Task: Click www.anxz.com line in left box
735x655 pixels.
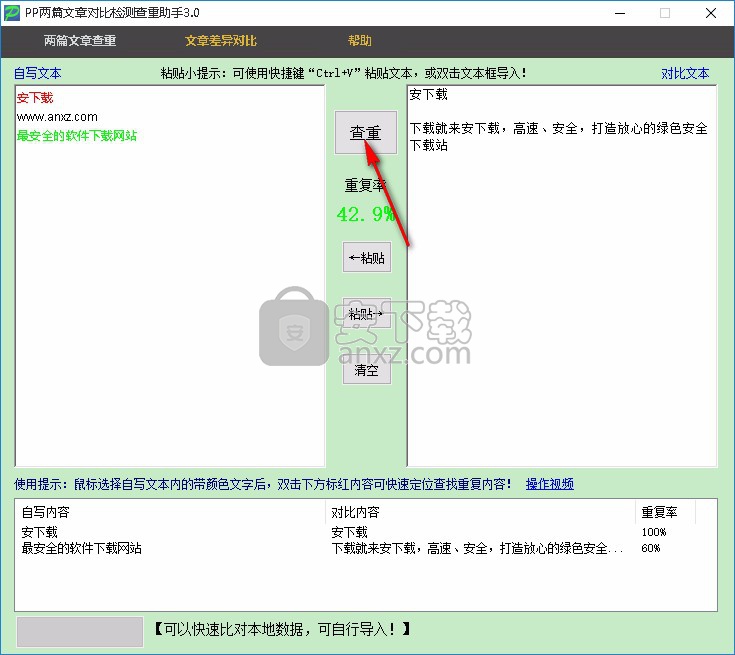Action: click(57, 117)
